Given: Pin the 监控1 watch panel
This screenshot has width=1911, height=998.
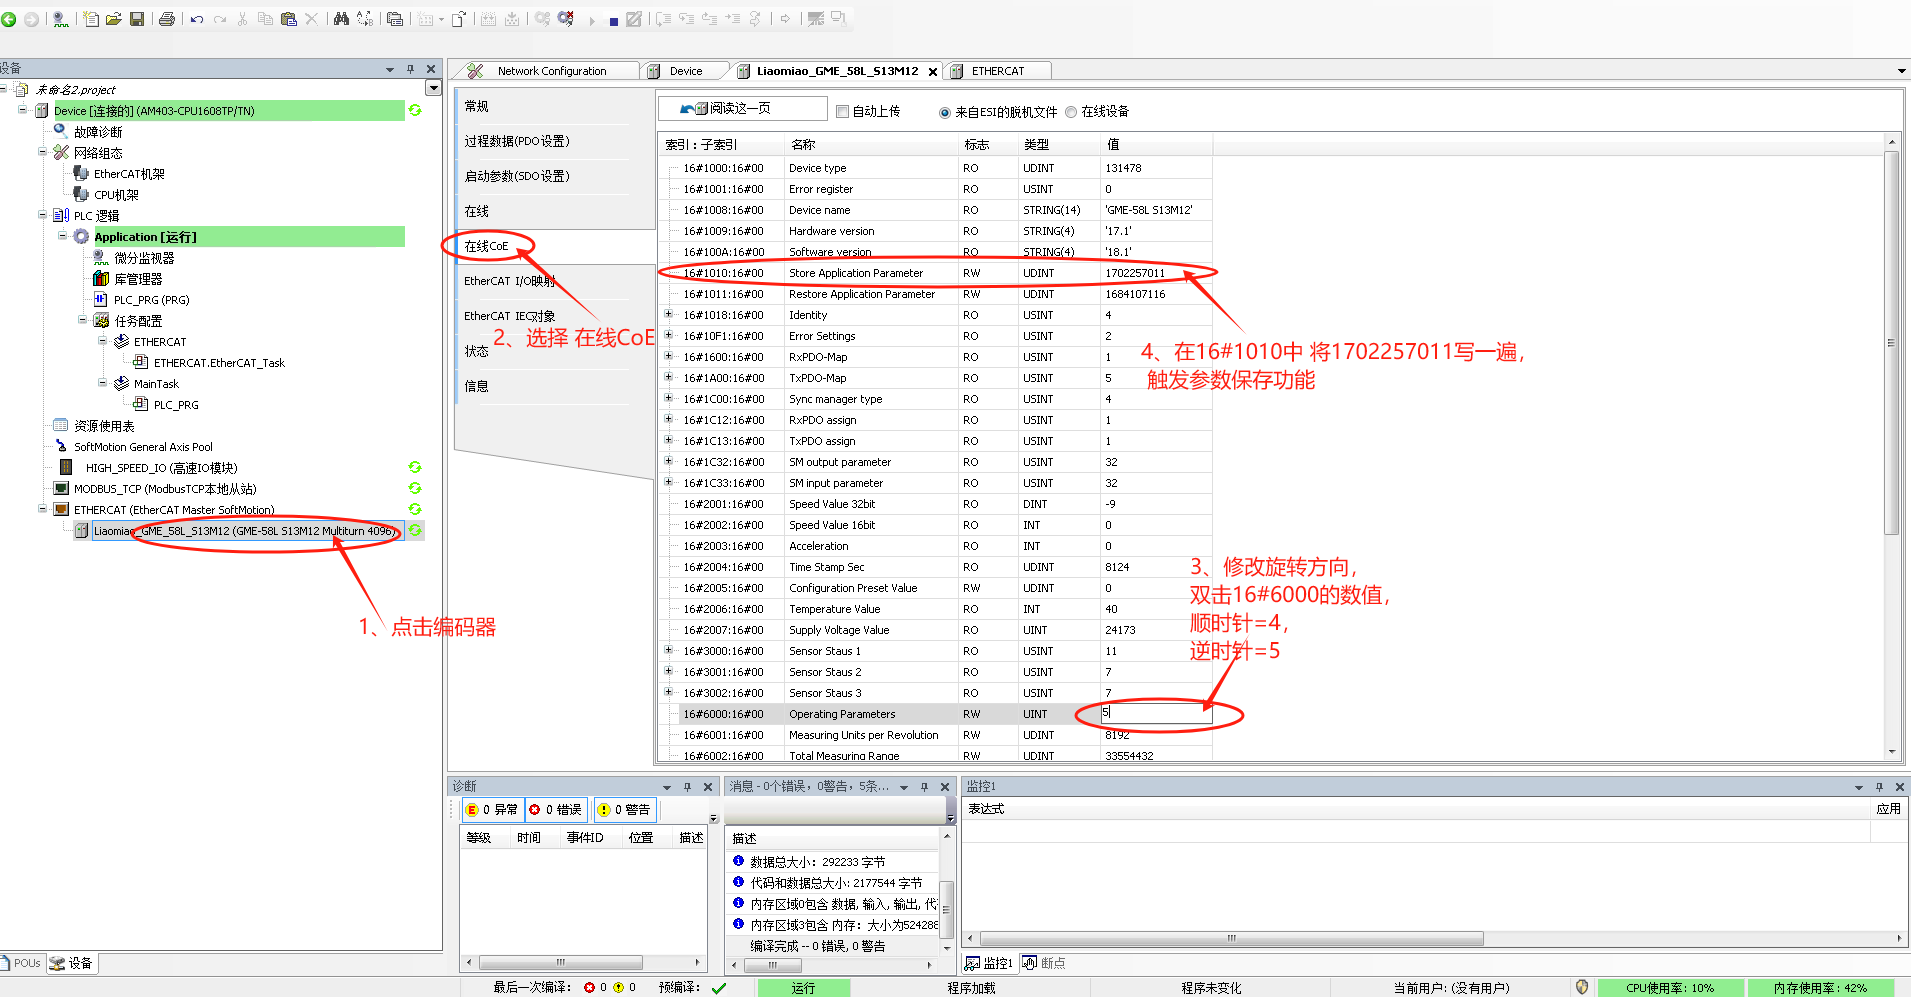Looking at the screenshot, I should click(1879, 787).
